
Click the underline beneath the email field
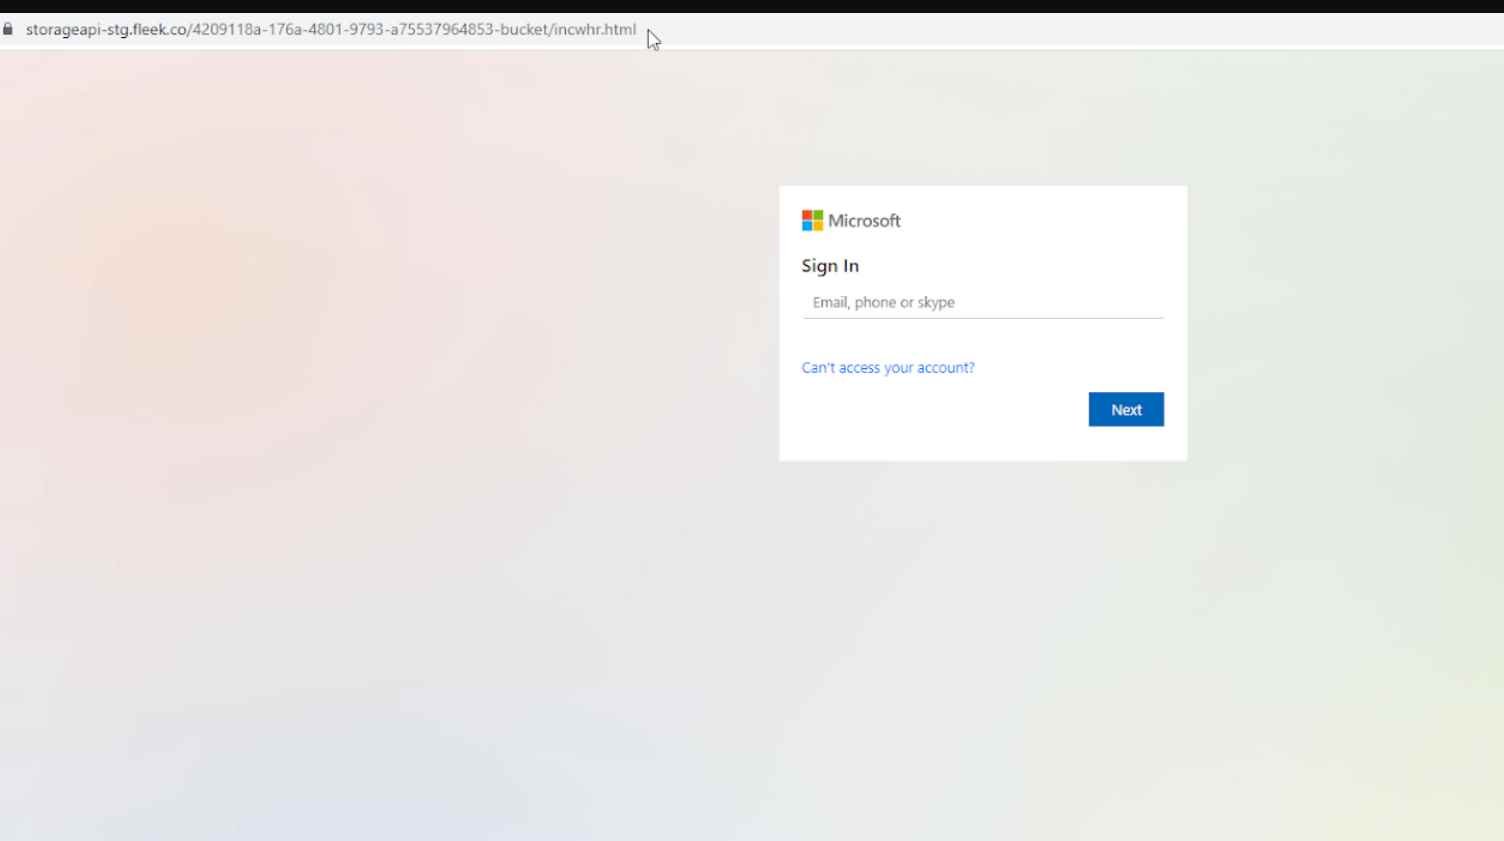pos(983,316)
